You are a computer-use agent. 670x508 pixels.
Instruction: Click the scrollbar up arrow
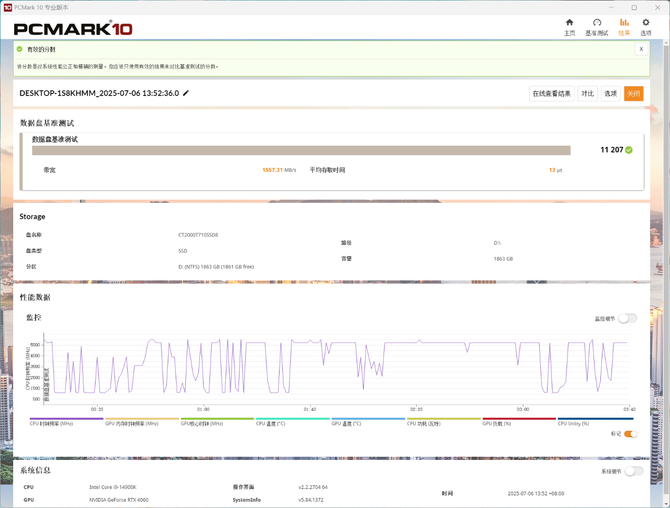point(666,43)
